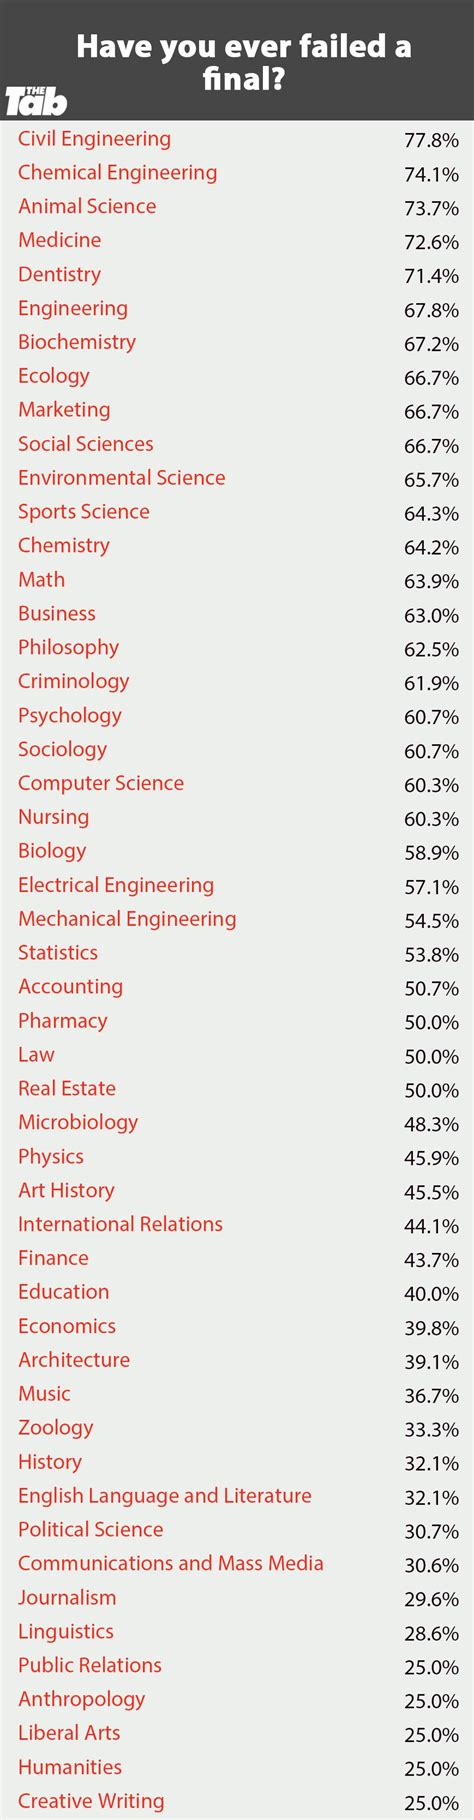Choose the Environmental Science entry
Viewport: 474px width, 1820px height.
[x=121, y=478]
